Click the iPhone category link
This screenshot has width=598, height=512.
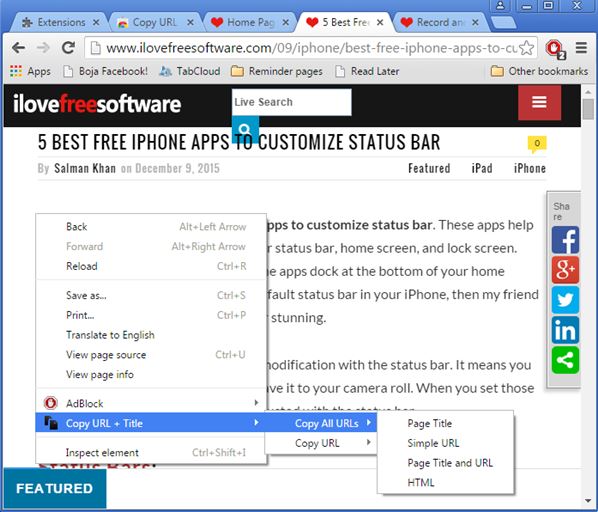pos(530,168)
